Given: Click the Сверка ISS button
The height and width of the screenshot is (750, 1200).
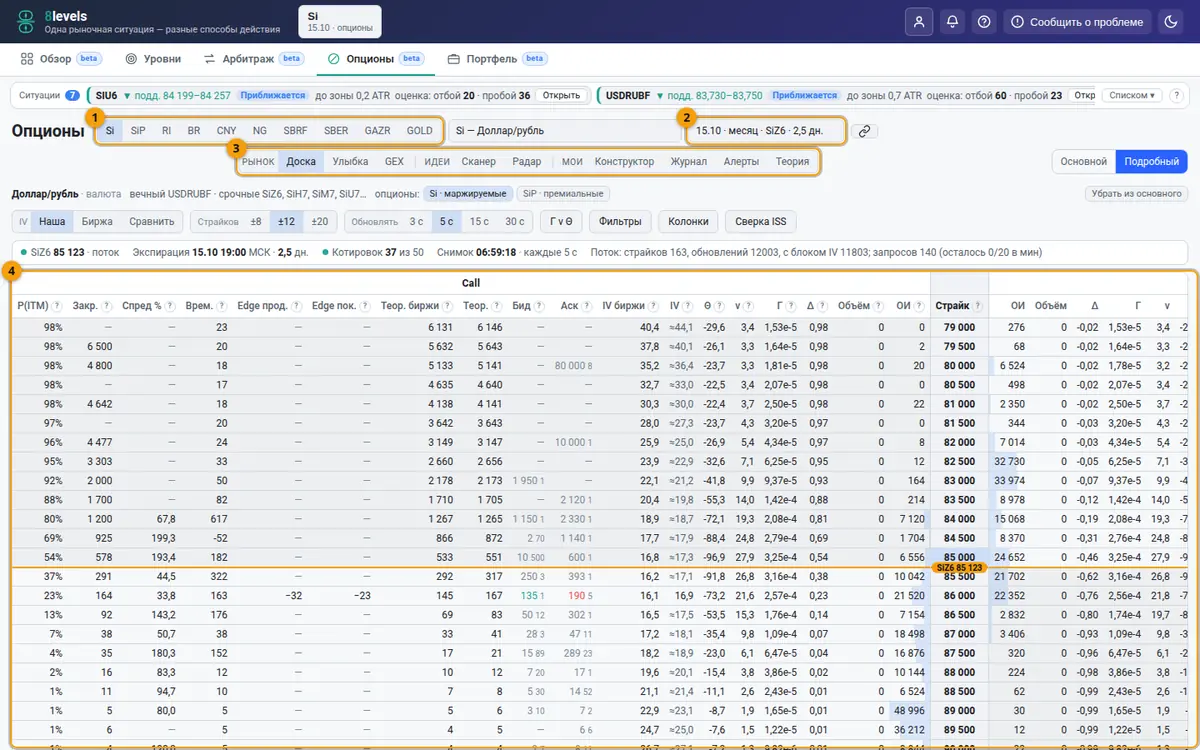Looking at the screenshot, I should 761,221.
